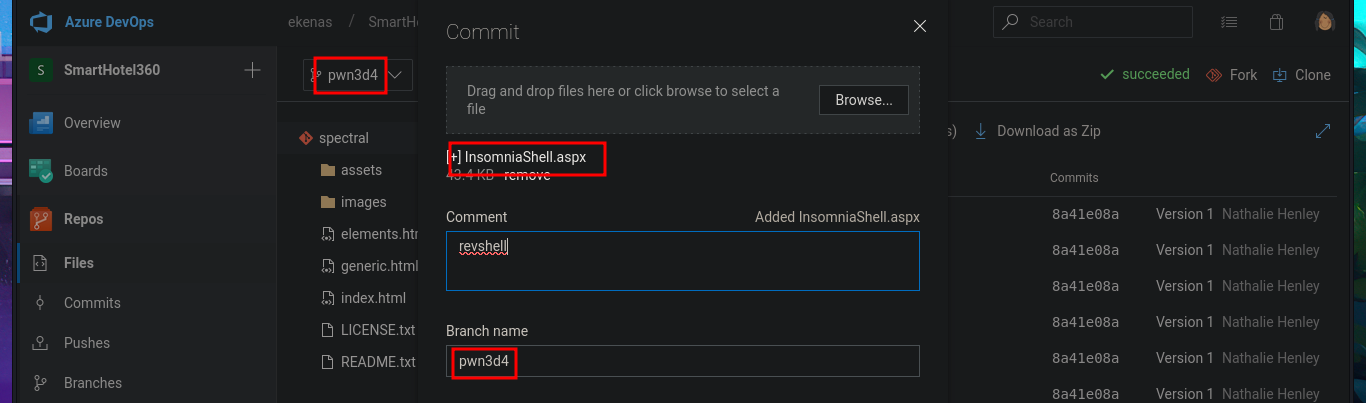The width and height of the screenshot is (1366, 403).
Task: Focus the Branch name field
Action: coord(682,361)
